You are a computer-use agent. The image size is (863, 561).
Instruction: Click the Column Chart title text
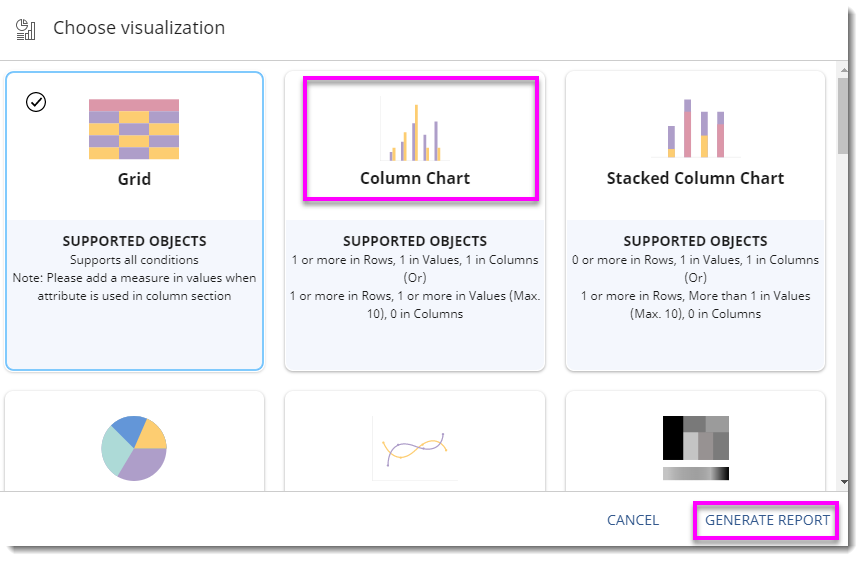pos(415,178)
